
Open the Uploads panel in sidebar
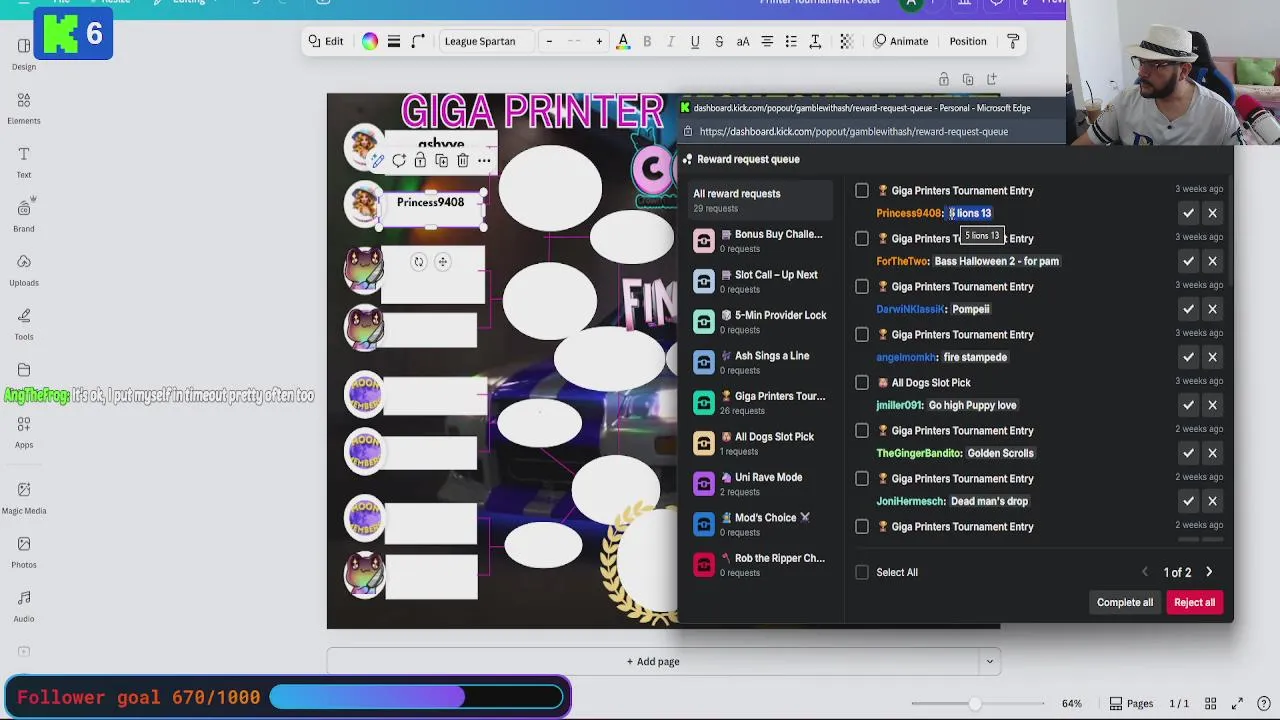pyautogui.click(x=24, y=270)
